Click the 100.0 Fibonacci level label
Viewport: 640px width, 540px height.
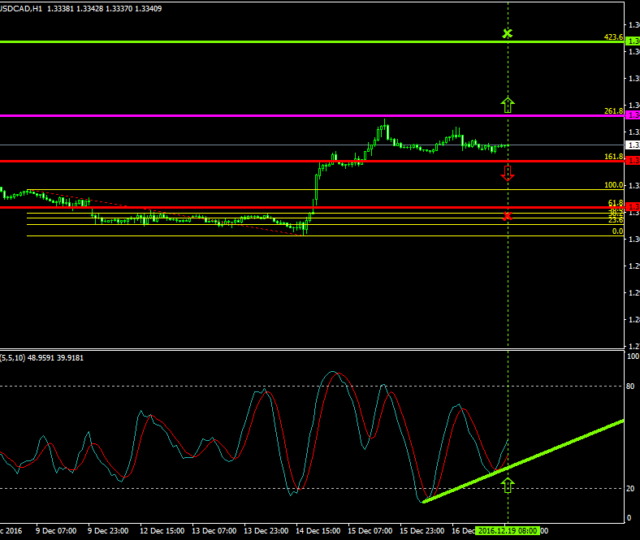[614, 185]
